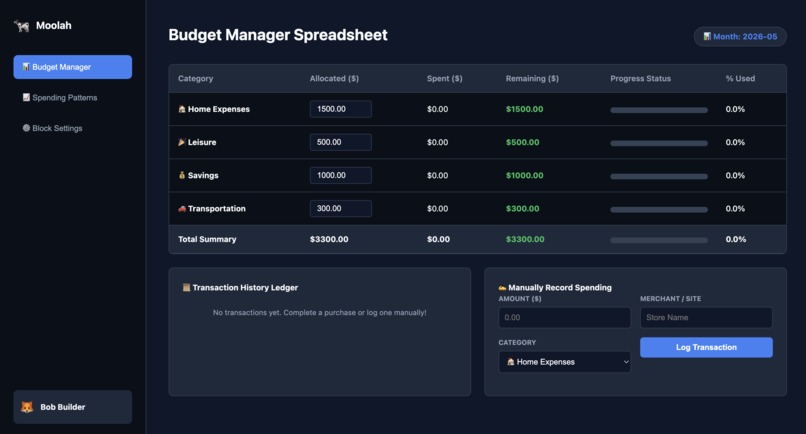Click the Home Expenses progress bar
806x434 pixels.
pyautogui.click(x=658, y=110)
